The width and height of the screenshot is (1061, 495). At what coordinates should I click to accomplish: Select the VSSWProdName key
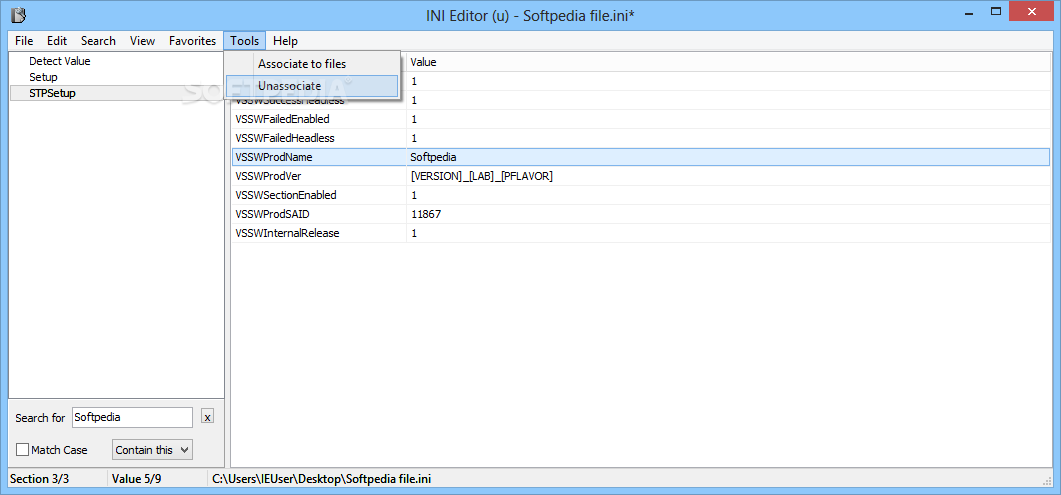tap(274, 157)
